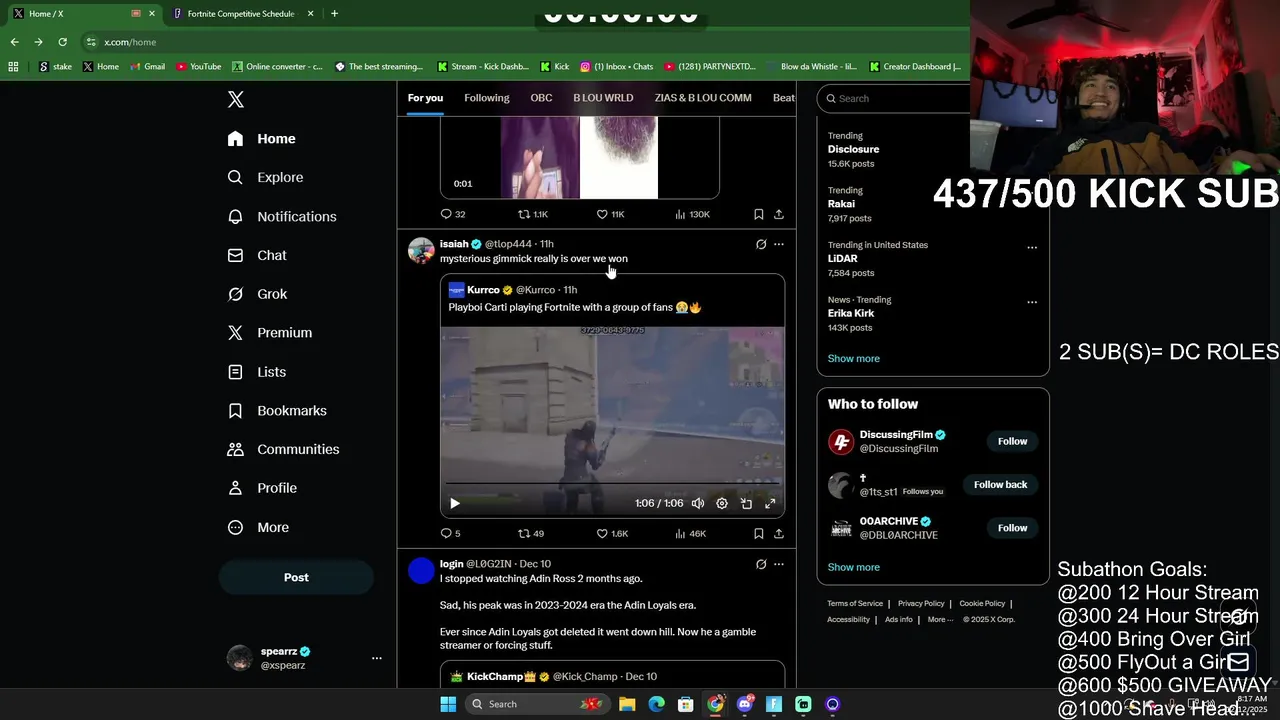Open more options on login's post
Screen dimensions: 1280x720
pyautogui.click(x=779, y=564)
